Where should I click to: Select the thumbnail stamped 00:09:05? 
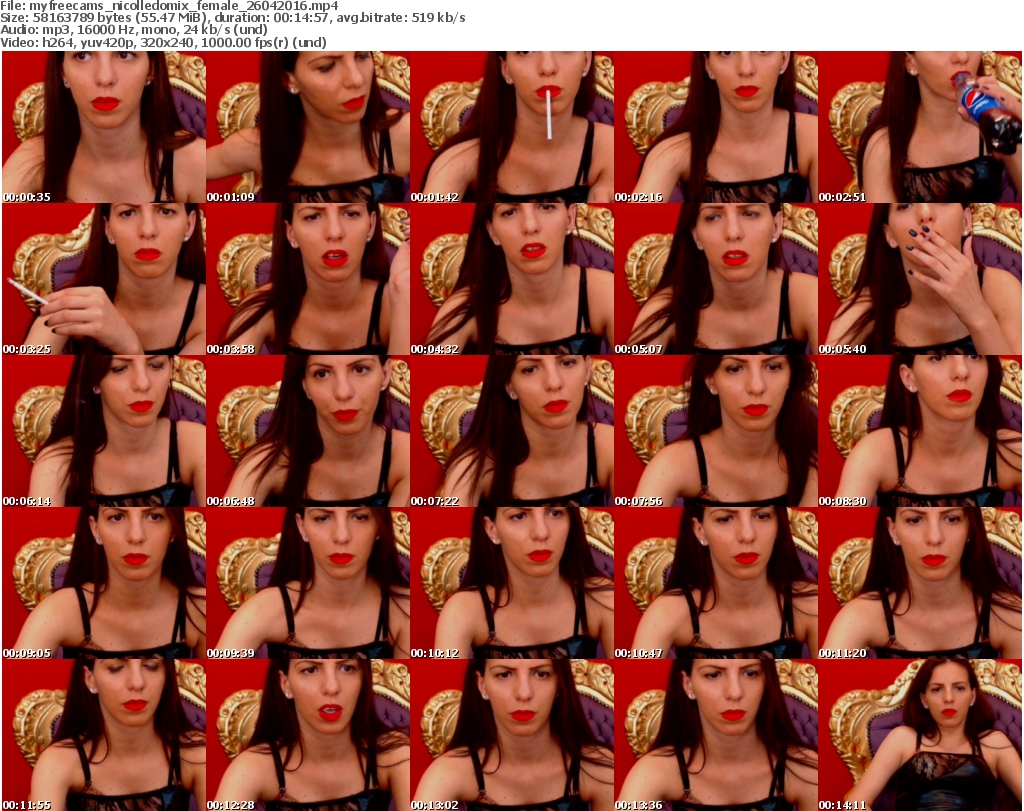point(104,584)
